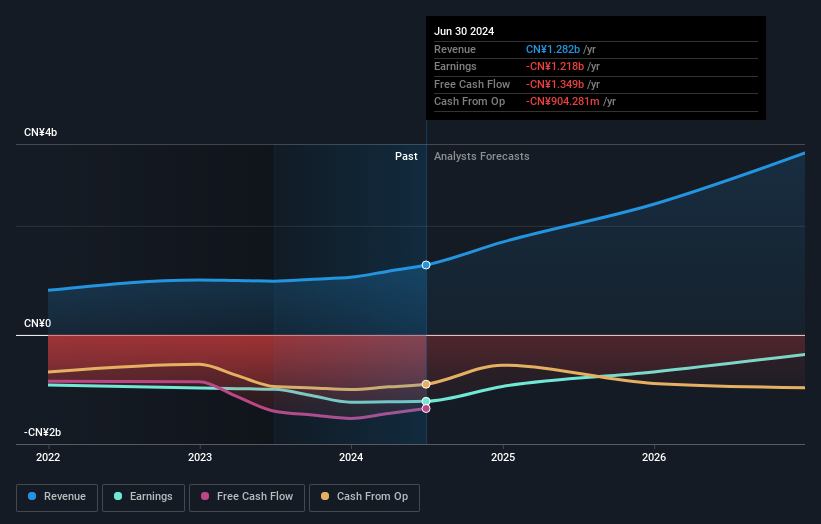Toggle the Earnings legend button

point(143,497)
